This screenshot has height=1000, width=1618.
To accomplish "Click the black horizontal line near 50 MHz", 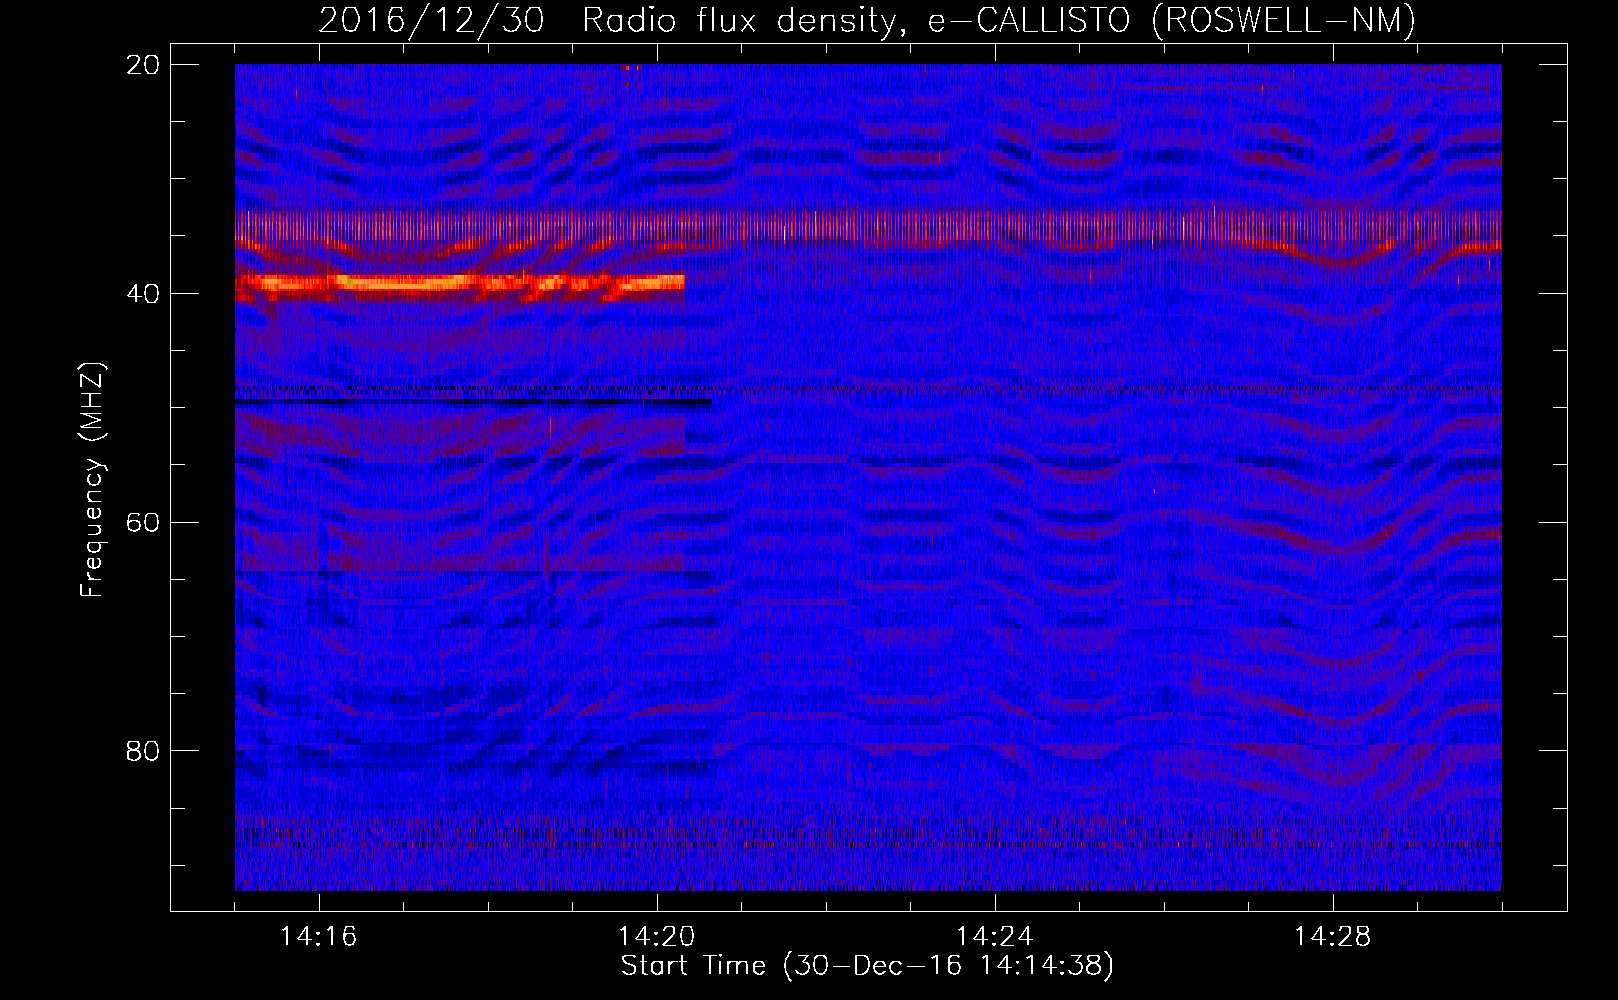I will (x=473, y=402).
